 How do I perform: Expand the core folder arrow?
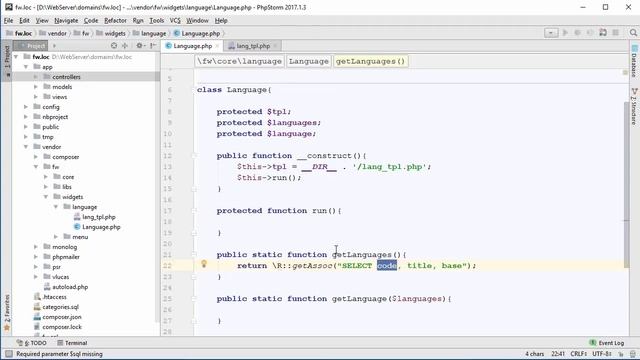click(x=46, y=177)
